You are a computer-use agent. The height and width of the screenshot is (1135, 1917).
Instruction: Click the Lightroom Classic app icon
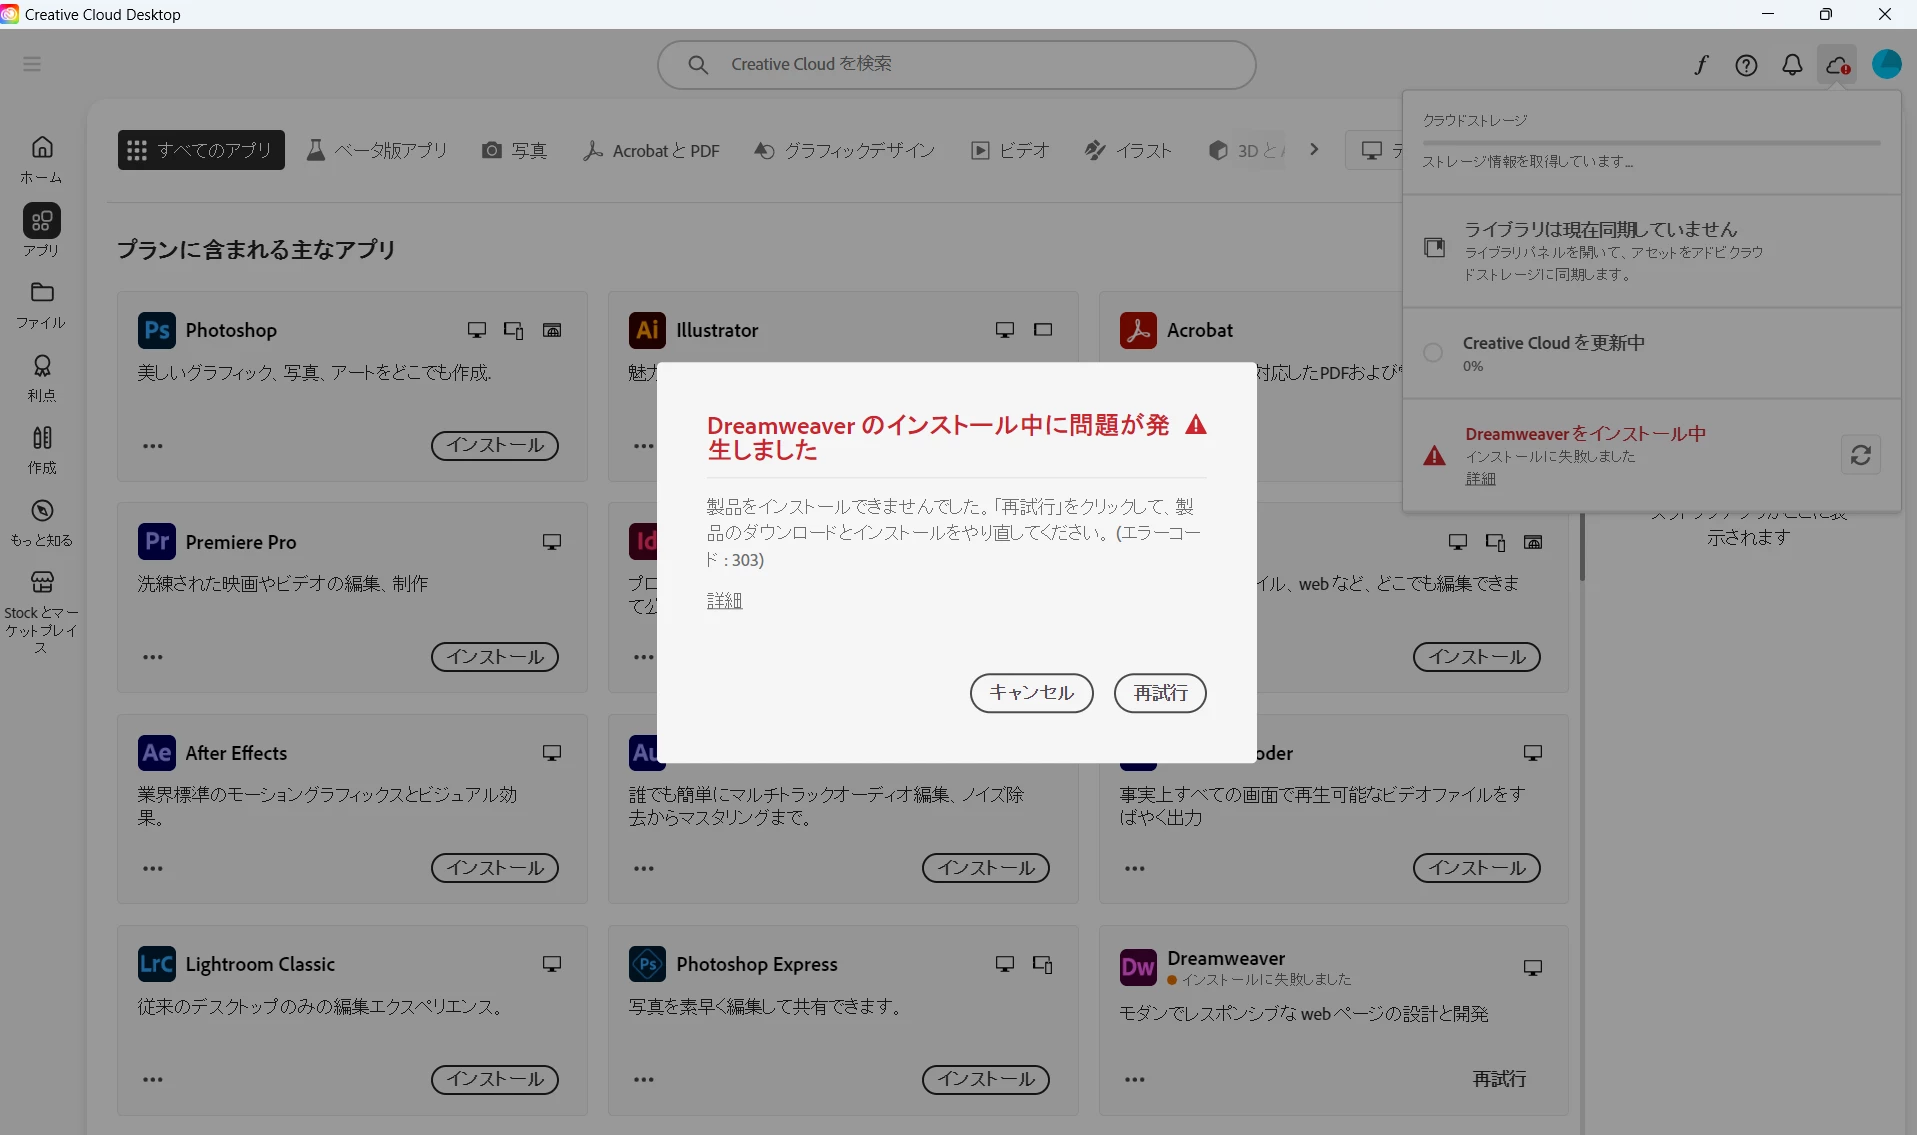click(157, 964)
